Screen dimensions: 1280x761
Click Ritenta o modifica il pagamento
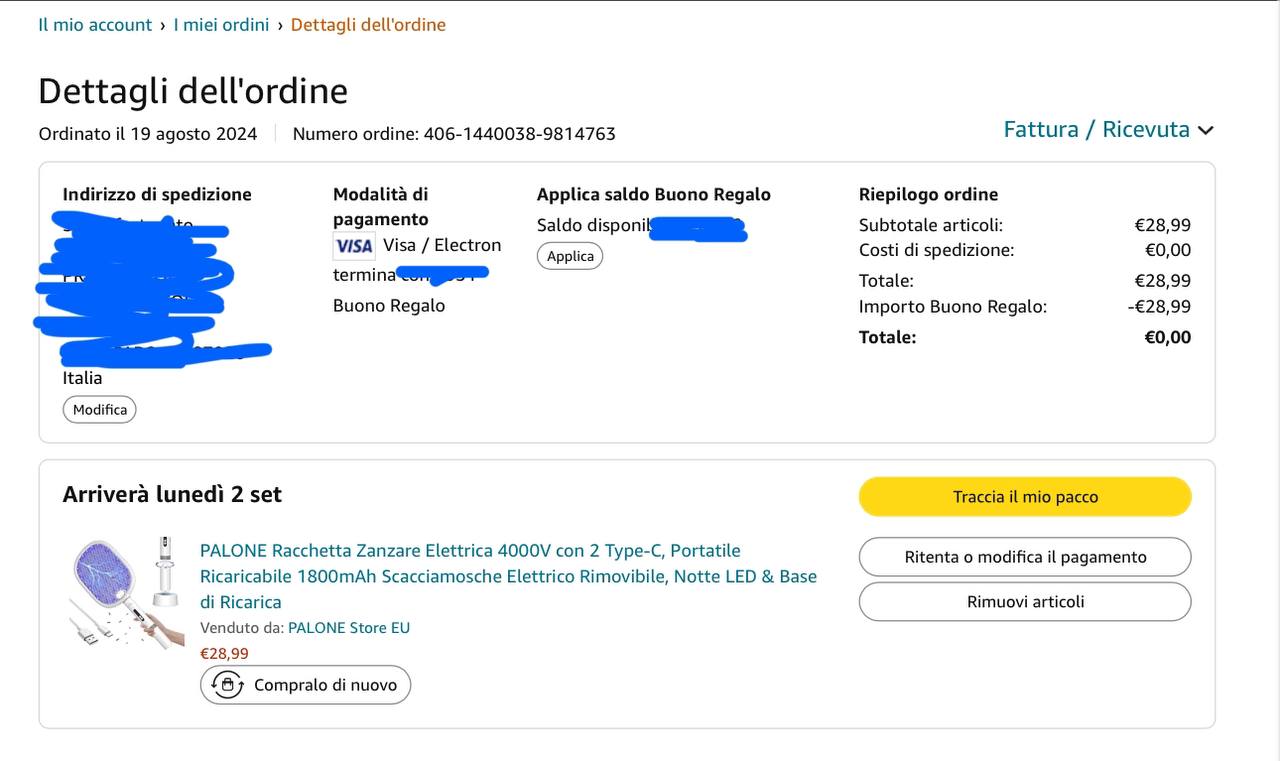click(1025, 557)
